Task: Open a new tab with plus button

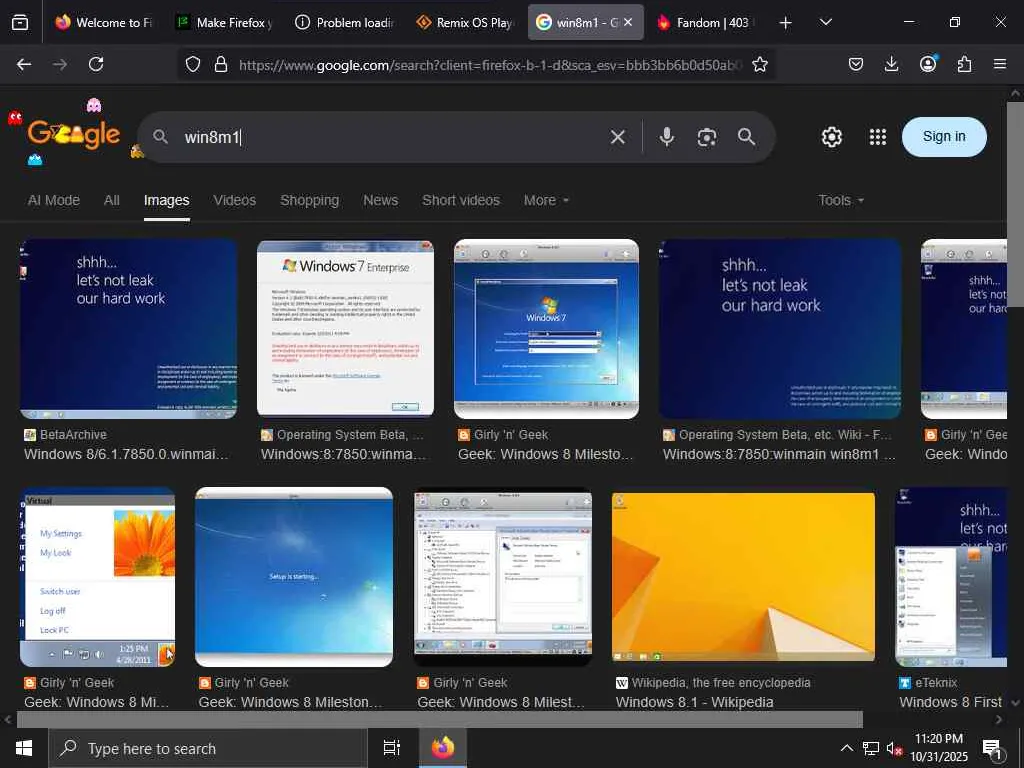Action: 786,23
